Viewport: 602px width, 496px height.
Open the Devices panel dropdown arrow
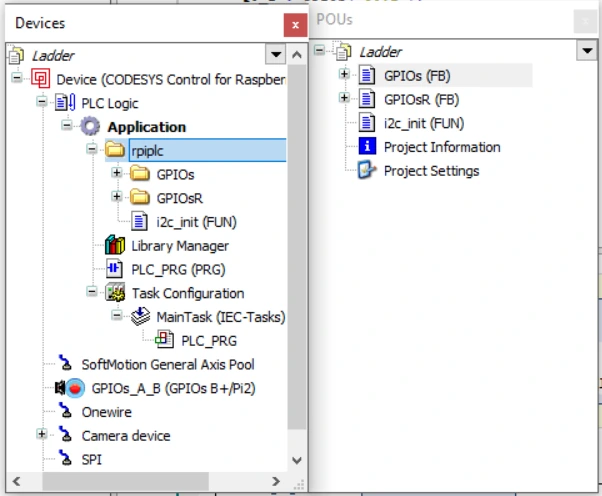[275, 54]
